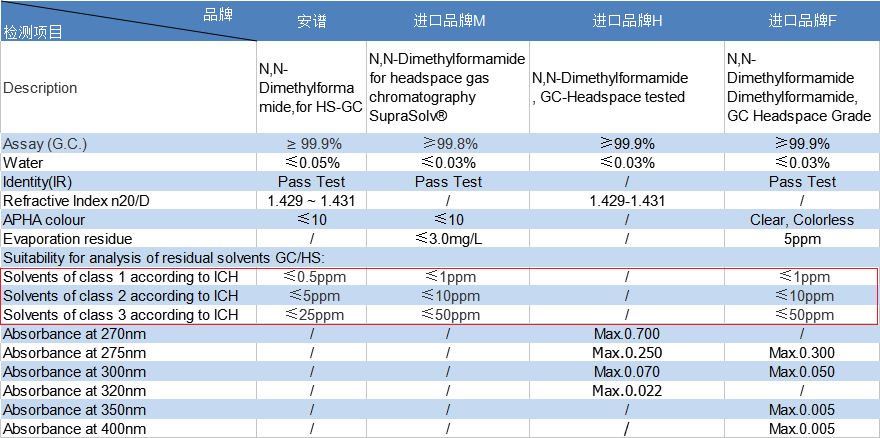Click the Assay (G.C.) row label

coord(47,143)
